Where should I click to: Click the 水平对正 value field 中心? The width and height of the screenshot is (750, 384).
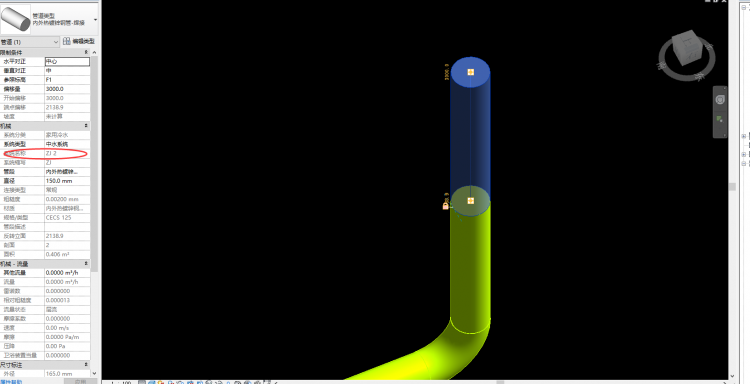tap(67, 61)
